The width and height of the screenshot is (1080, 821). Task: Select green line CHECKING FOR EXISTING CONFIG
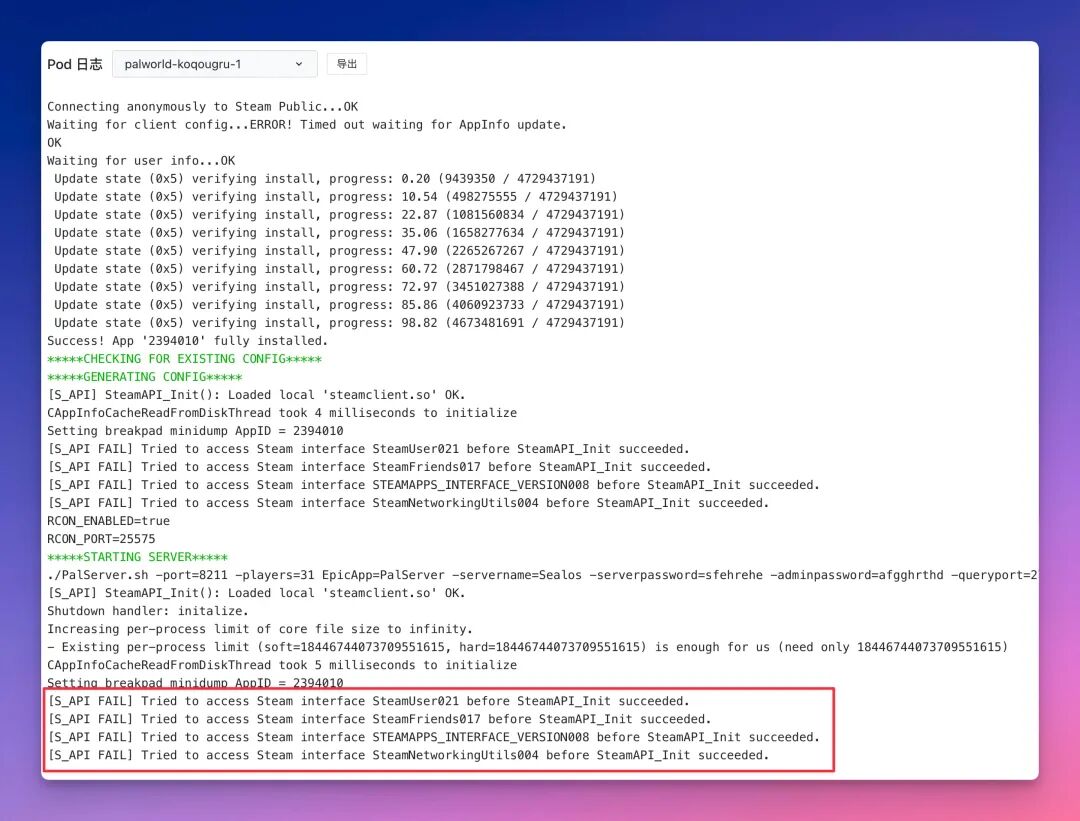185,359
